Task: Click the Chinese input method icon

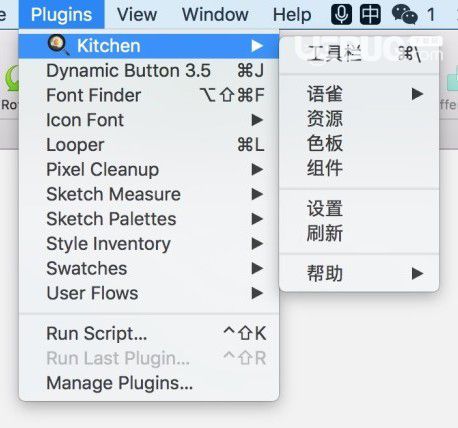Action: [370, 14]
